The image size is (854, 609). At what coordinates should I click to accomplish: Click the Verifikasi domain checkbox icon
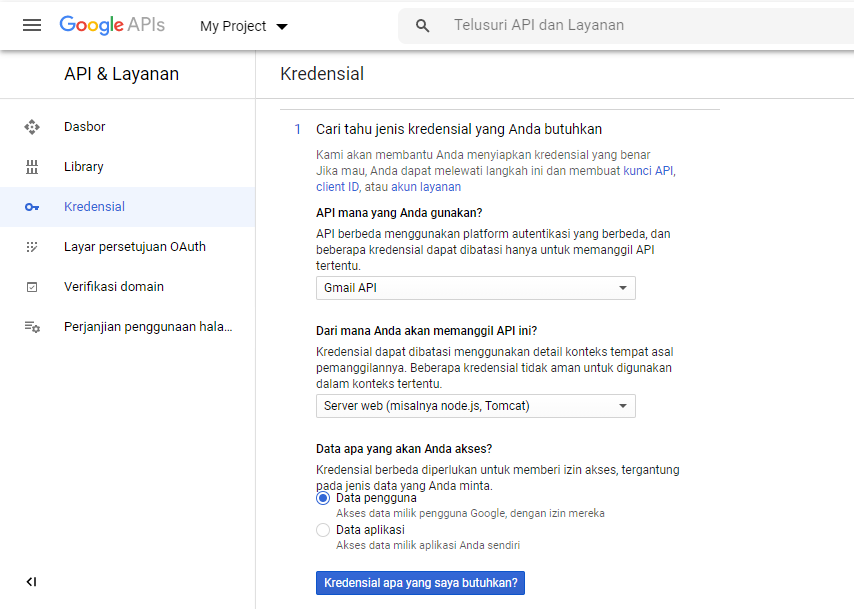(x=32, y=287)
